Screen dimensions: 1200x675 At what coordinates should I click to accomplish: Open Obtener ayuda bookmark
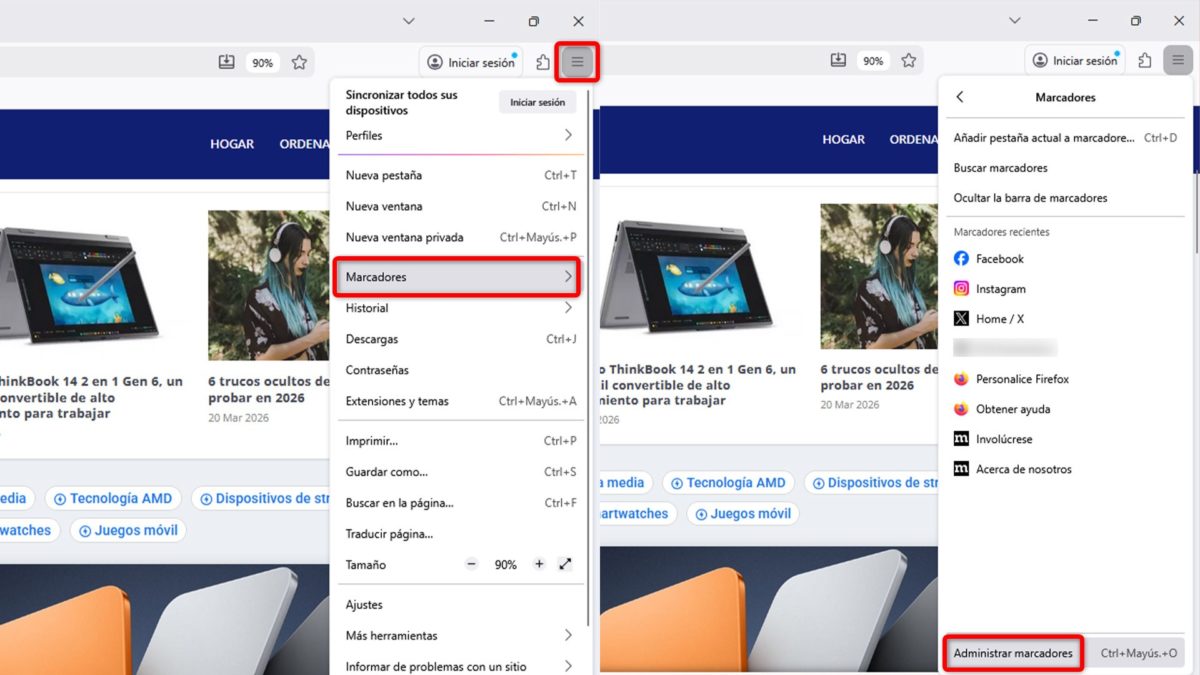pyautogui.click(x=1065, y=409)
